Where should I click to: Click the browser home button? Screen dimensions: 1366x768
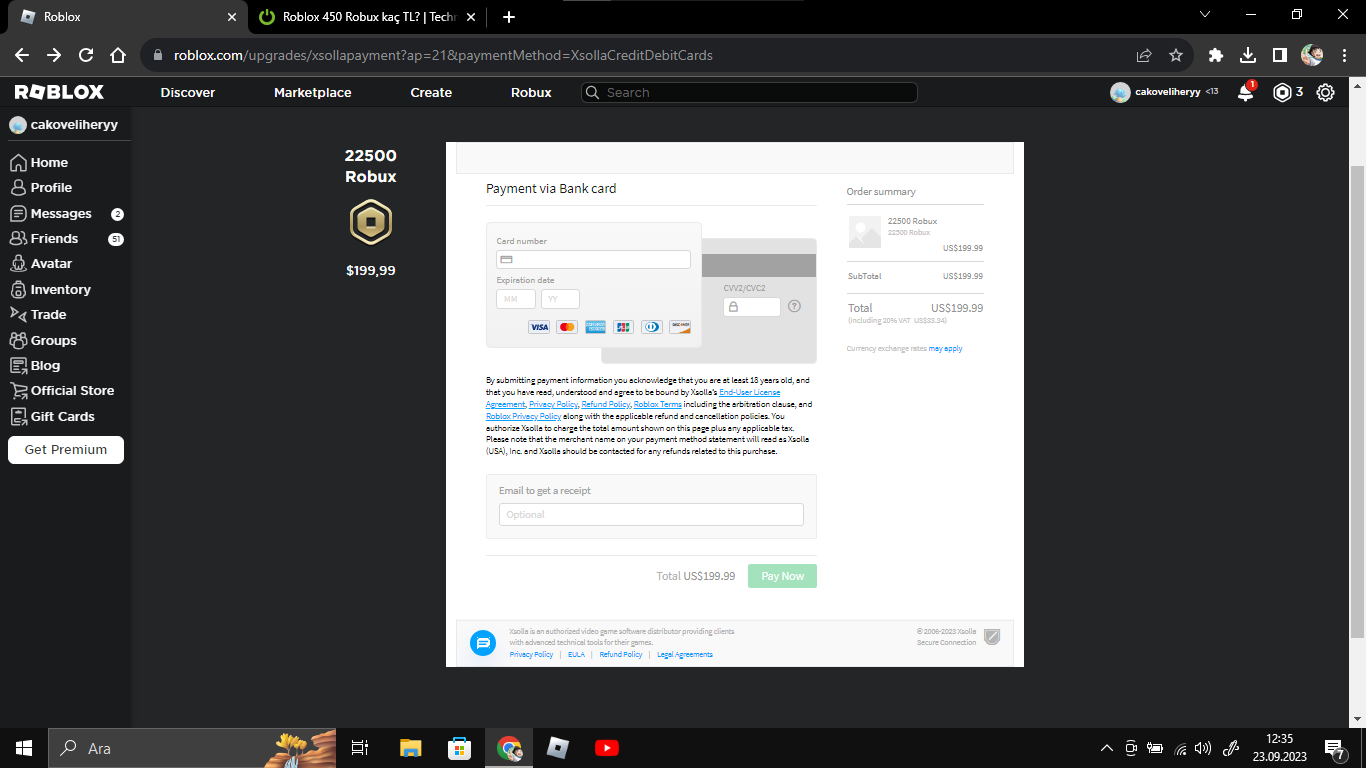tap(118, 55)
